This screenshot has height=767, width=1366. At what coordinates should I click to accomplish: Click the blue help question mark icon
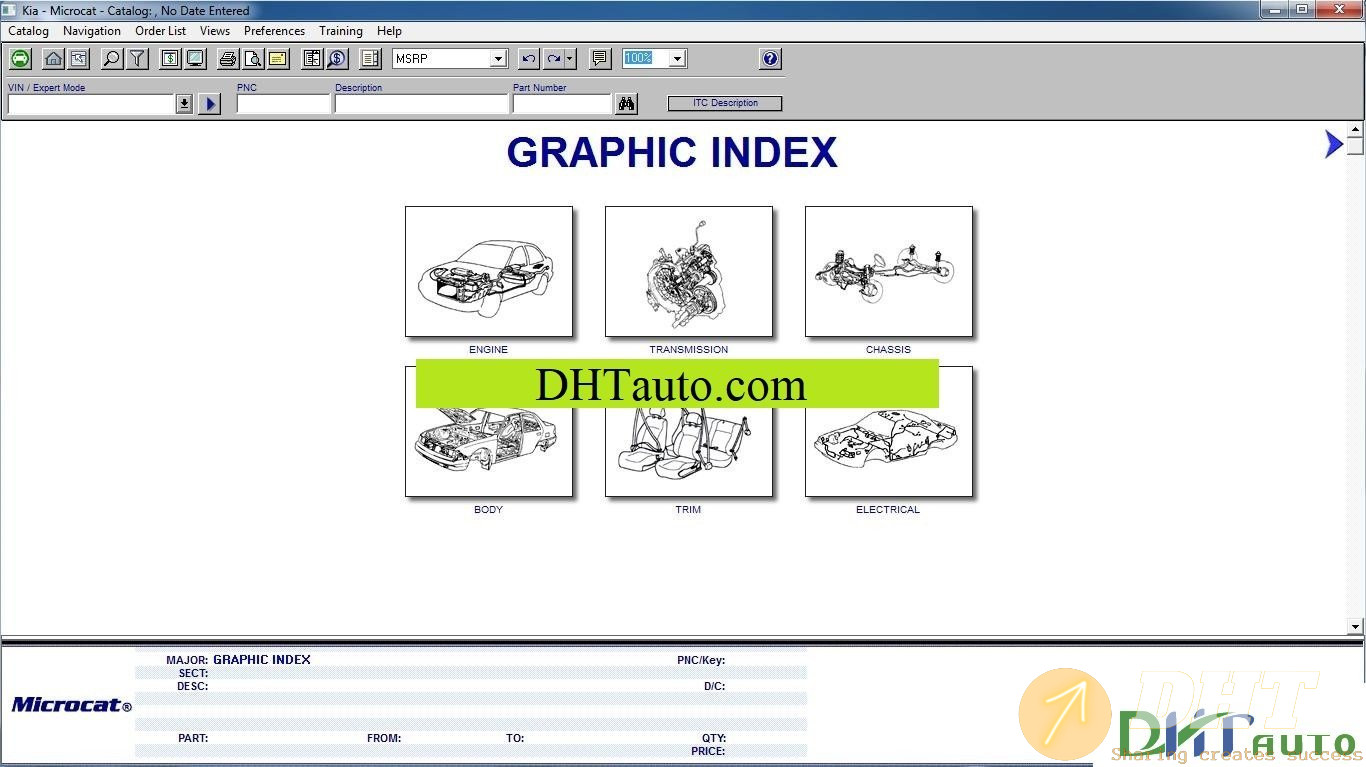[770, 59]
